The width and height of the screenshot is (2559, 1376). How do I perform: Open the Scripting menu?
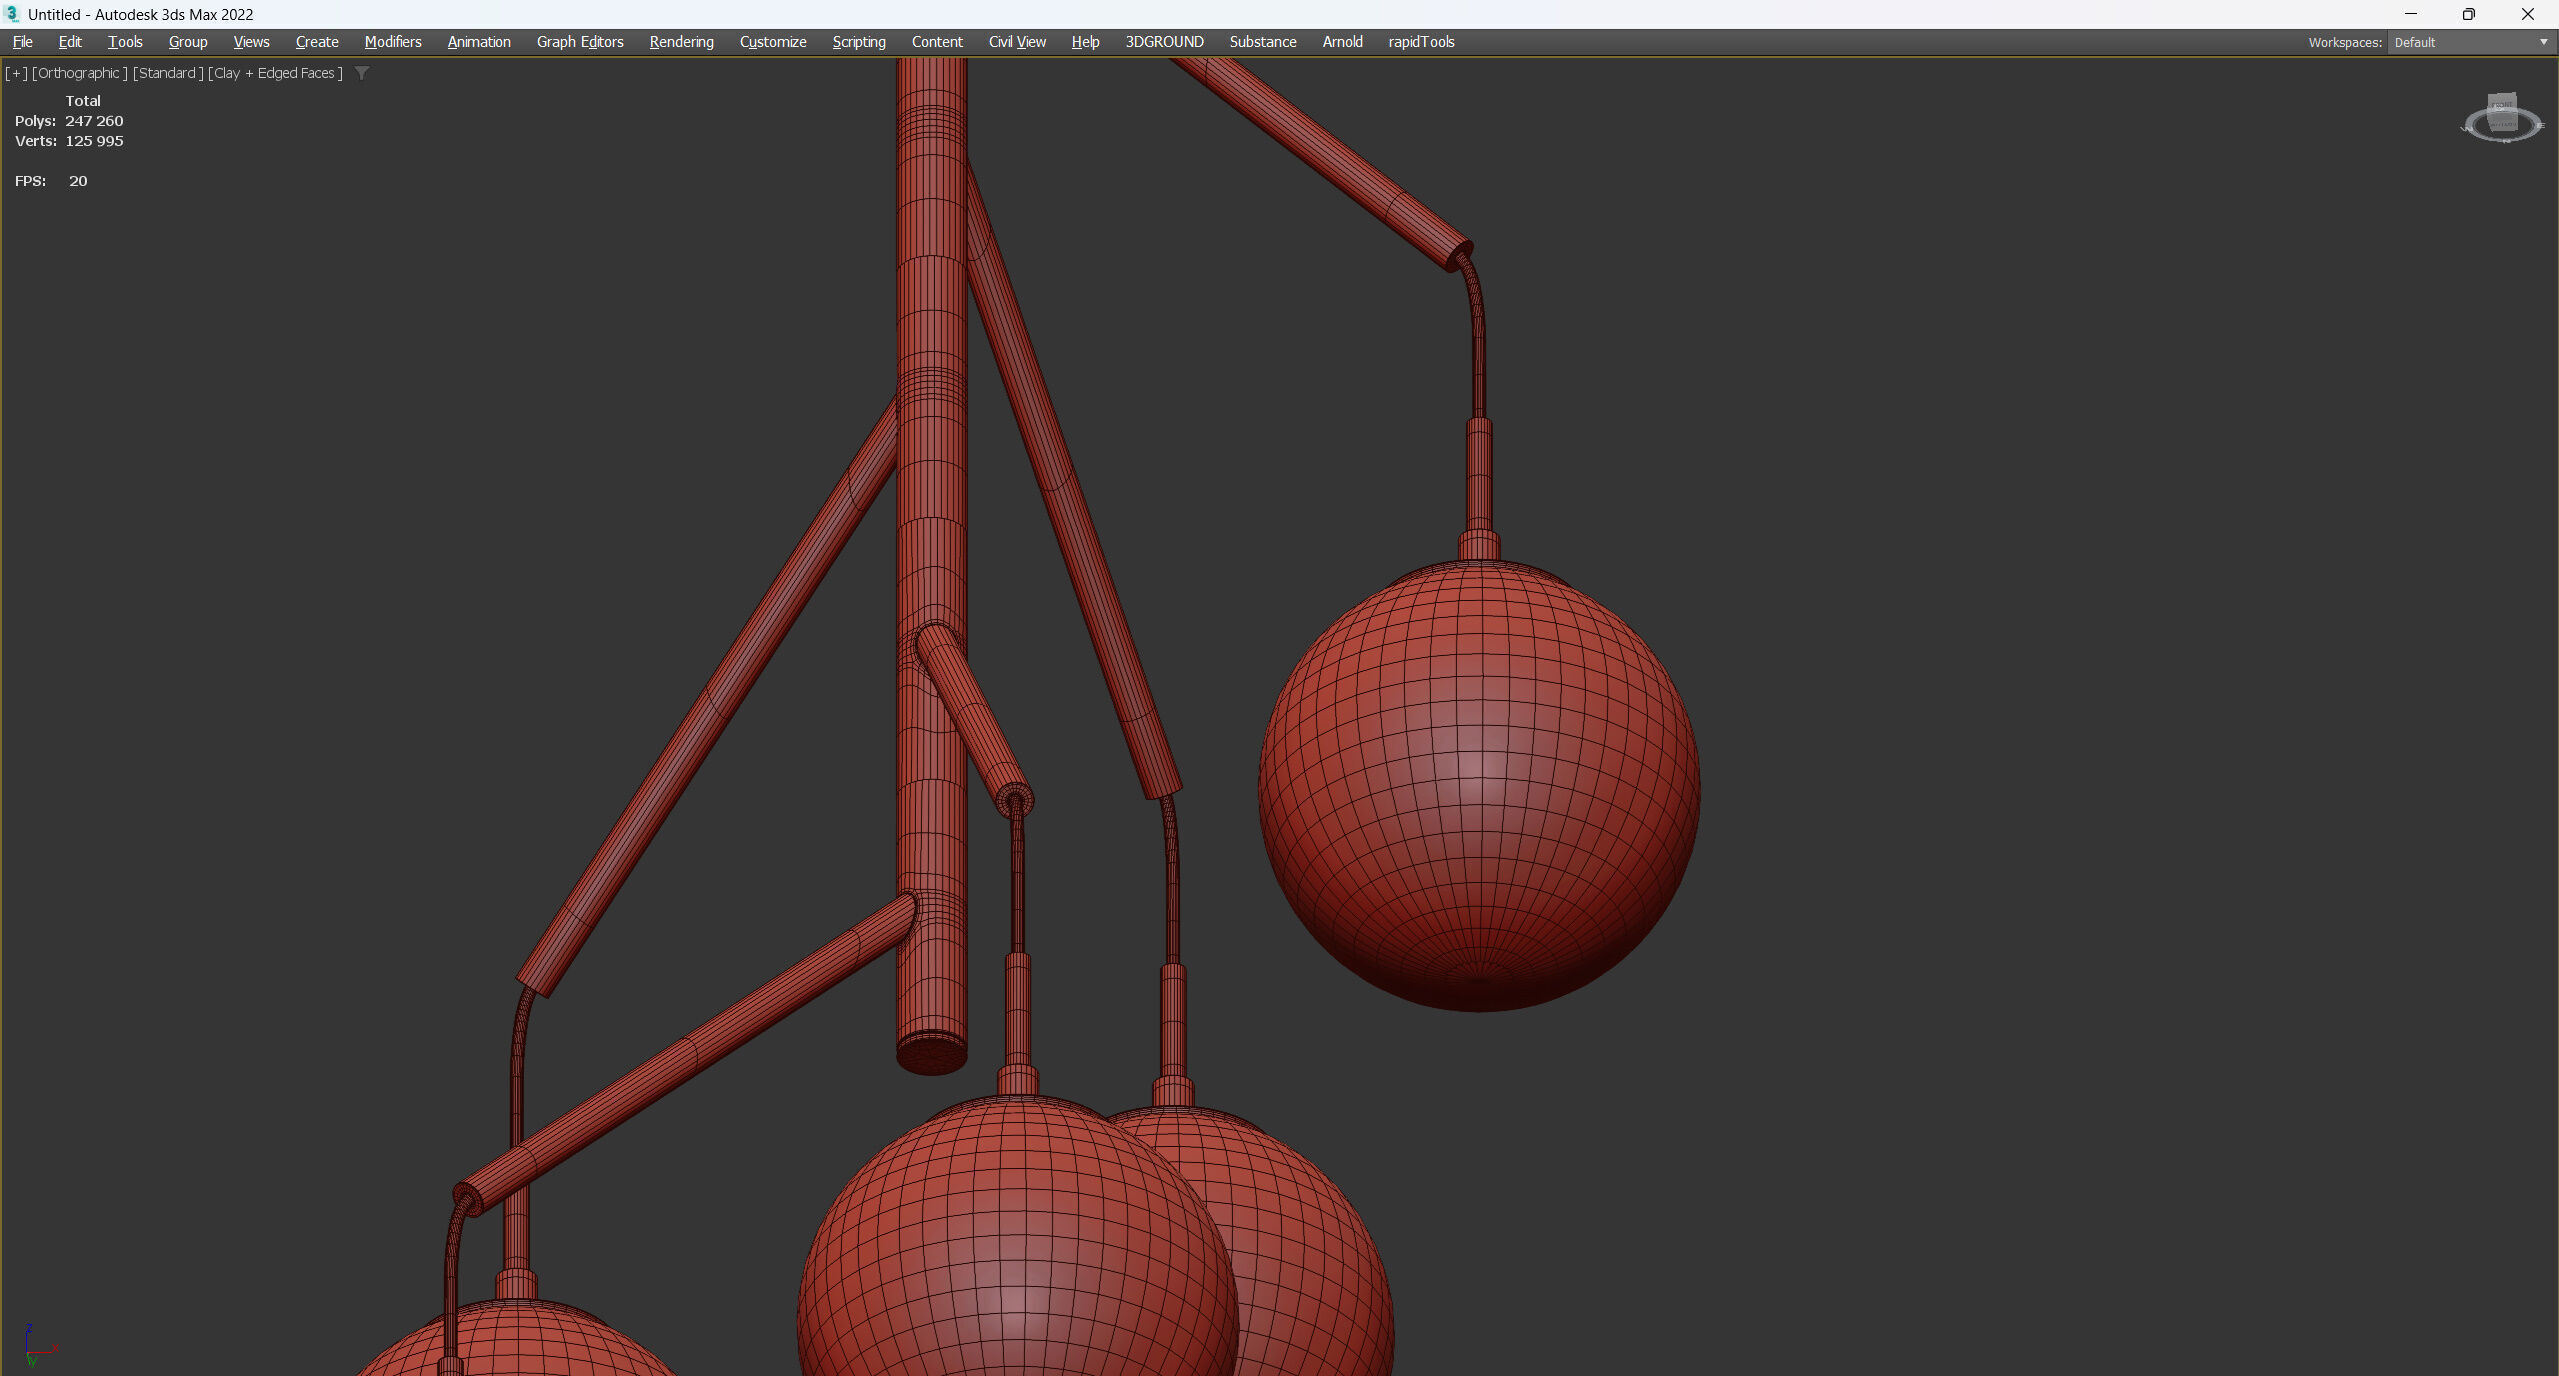(x=859, y=42)
